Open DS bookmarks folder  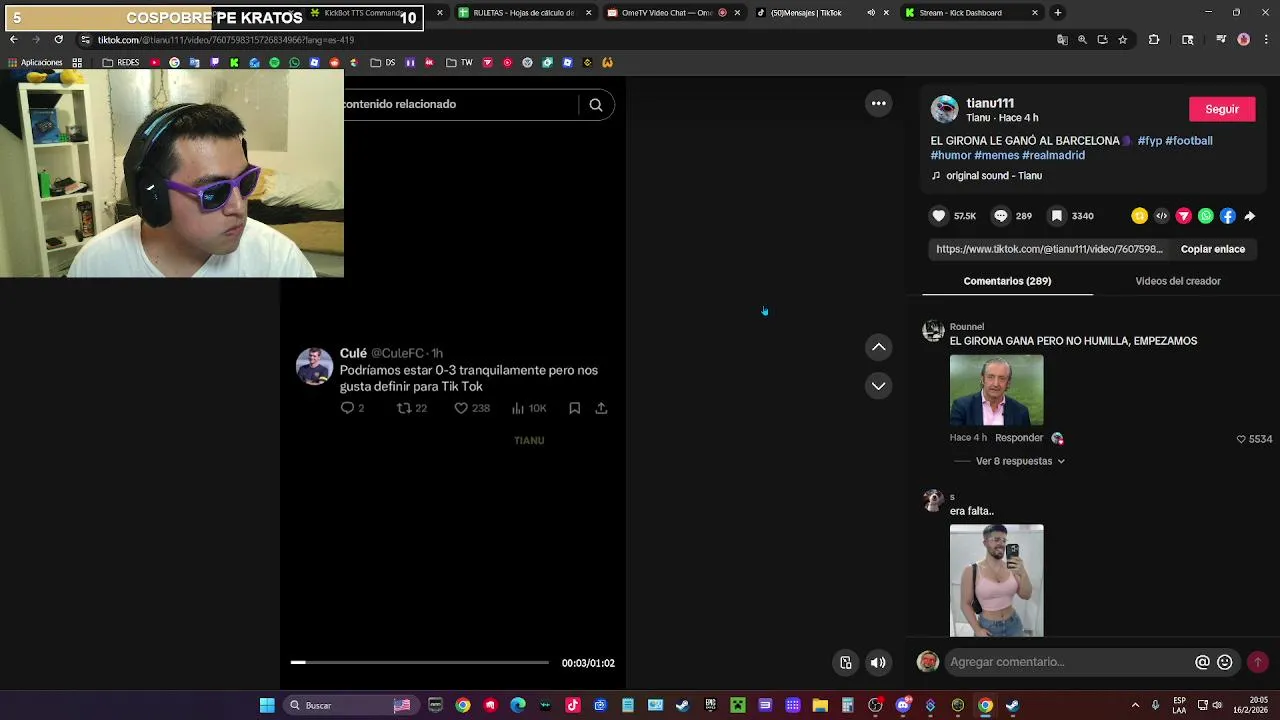coord(383,63)
